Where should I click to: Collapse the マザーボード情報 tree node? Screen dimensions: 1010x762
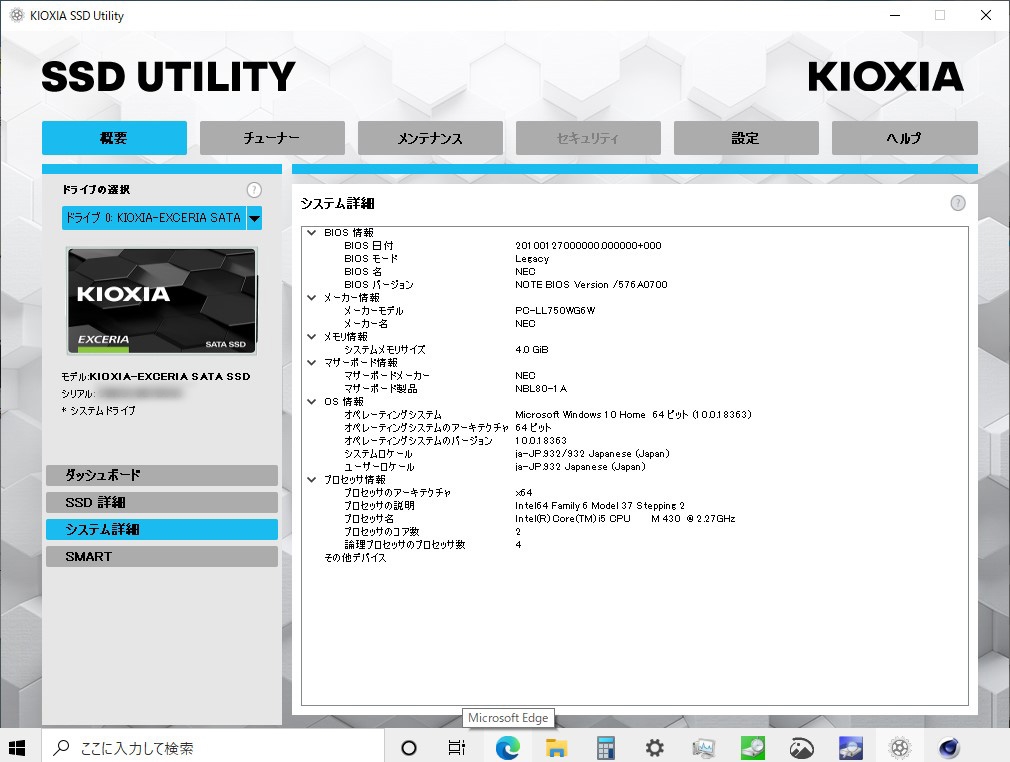pos(312,363)
